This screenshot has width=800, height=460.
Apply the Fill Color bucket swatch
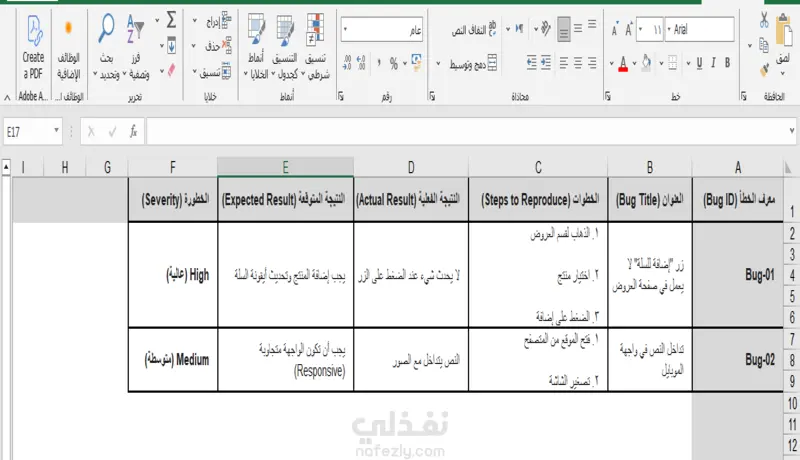click(x=646, y=63)
